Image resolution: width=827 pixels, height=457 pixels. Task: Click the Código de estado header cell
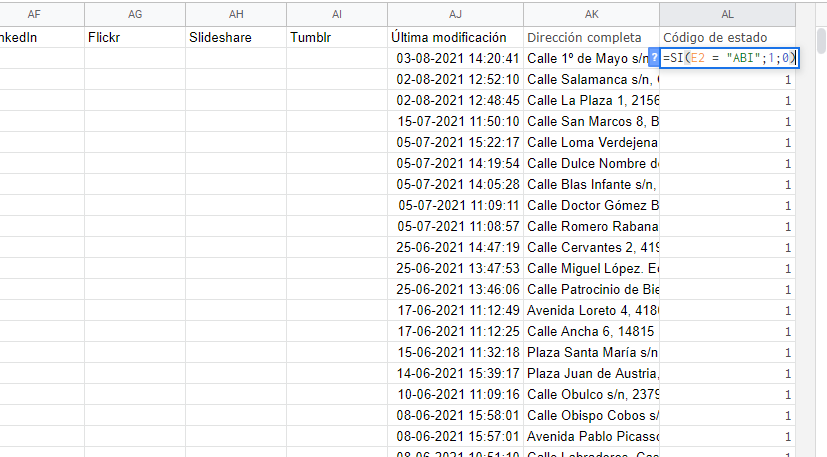[x=727, y=37]
